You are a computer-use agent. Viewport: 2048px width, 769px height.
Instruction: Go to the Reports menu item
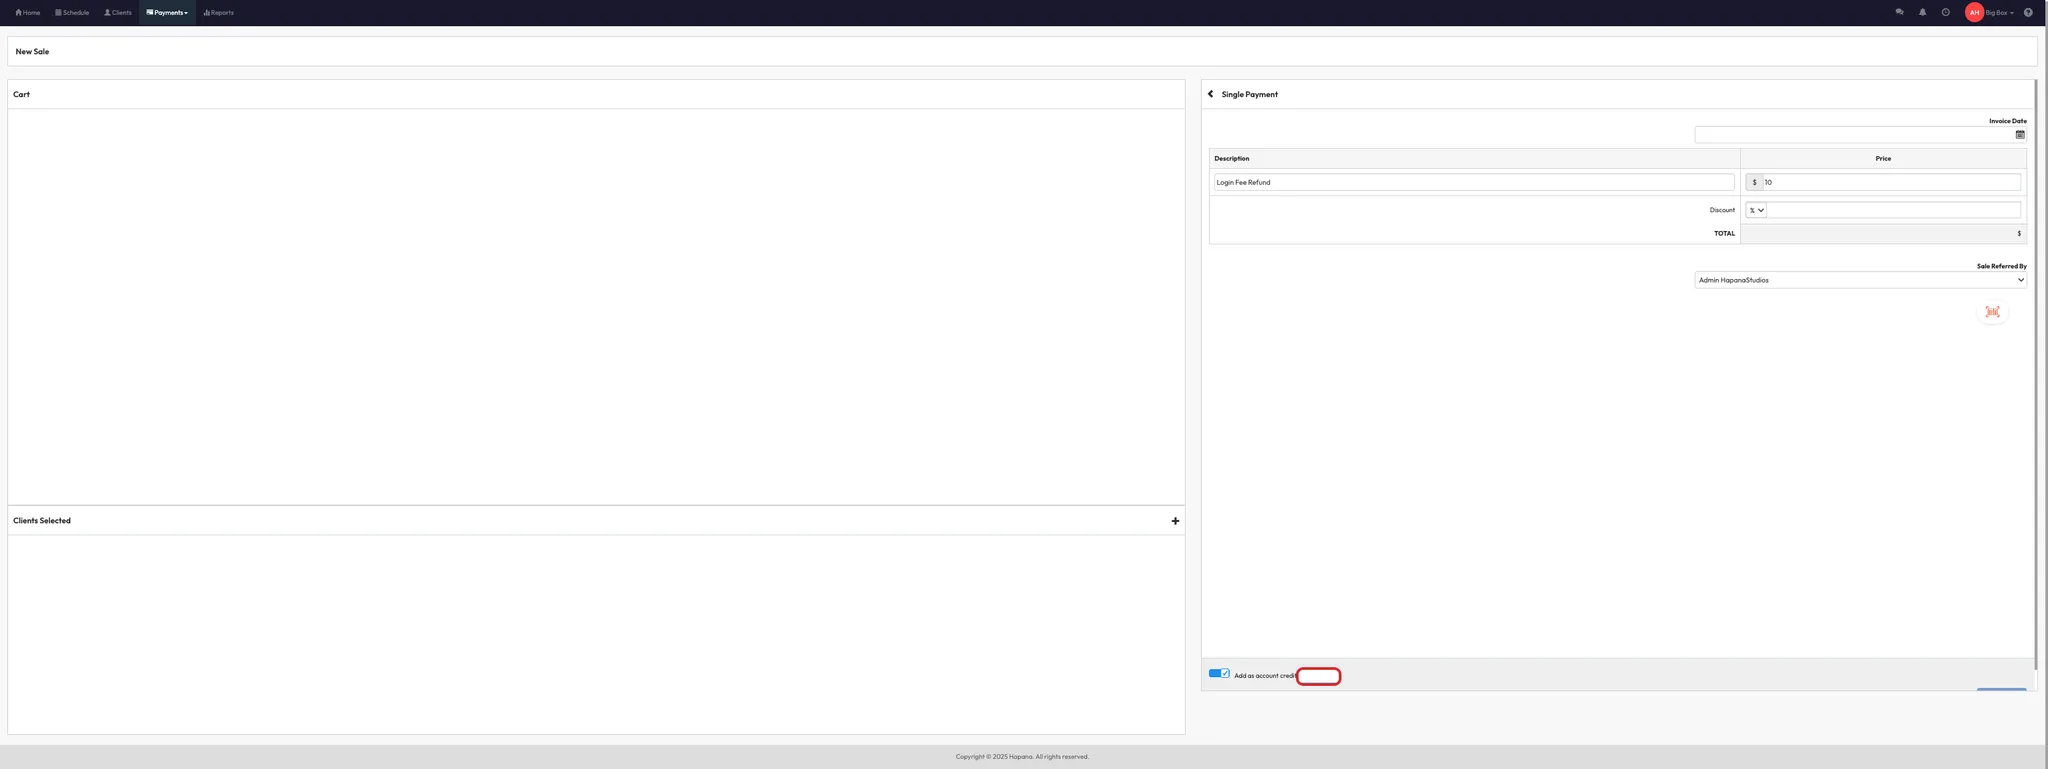(219, 13)
